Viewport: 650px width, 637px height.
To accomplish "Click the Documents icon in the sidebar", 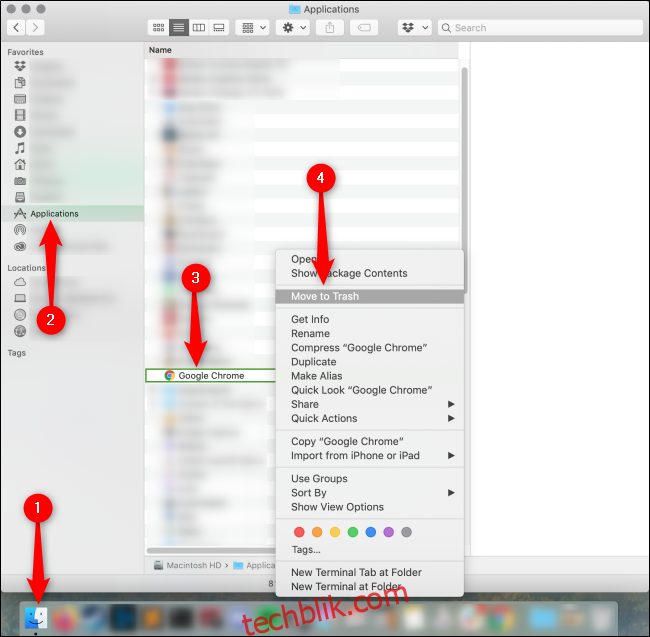I will (x=20, y=82).
